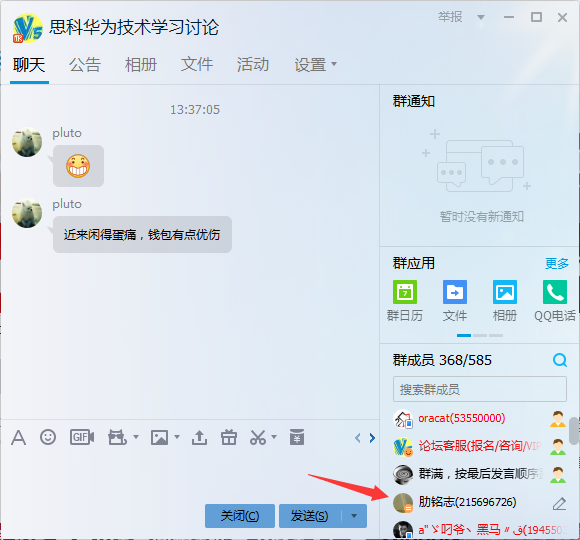Switch to the 聊天 tab
This screenshot has width=580, height=540.
click(29, 65)
